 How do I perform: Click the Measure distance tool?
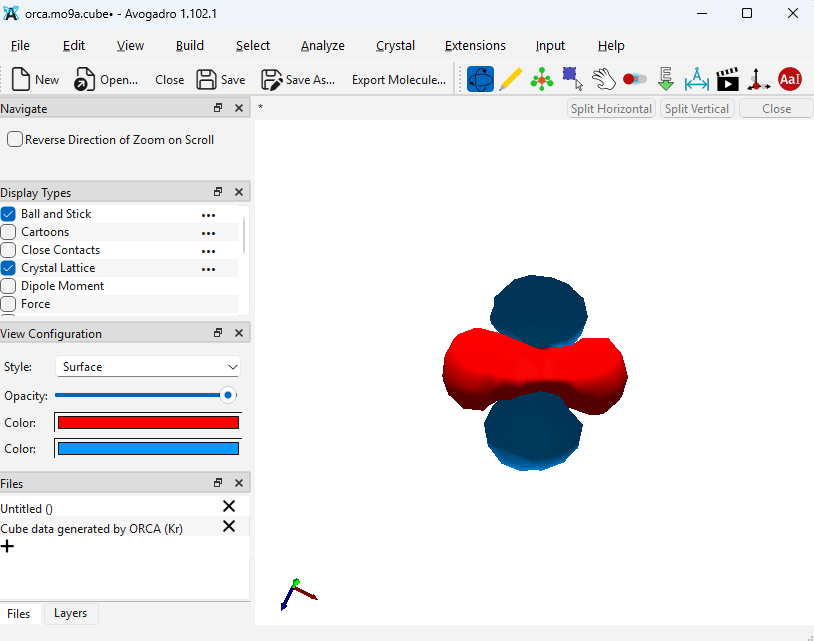697,79
